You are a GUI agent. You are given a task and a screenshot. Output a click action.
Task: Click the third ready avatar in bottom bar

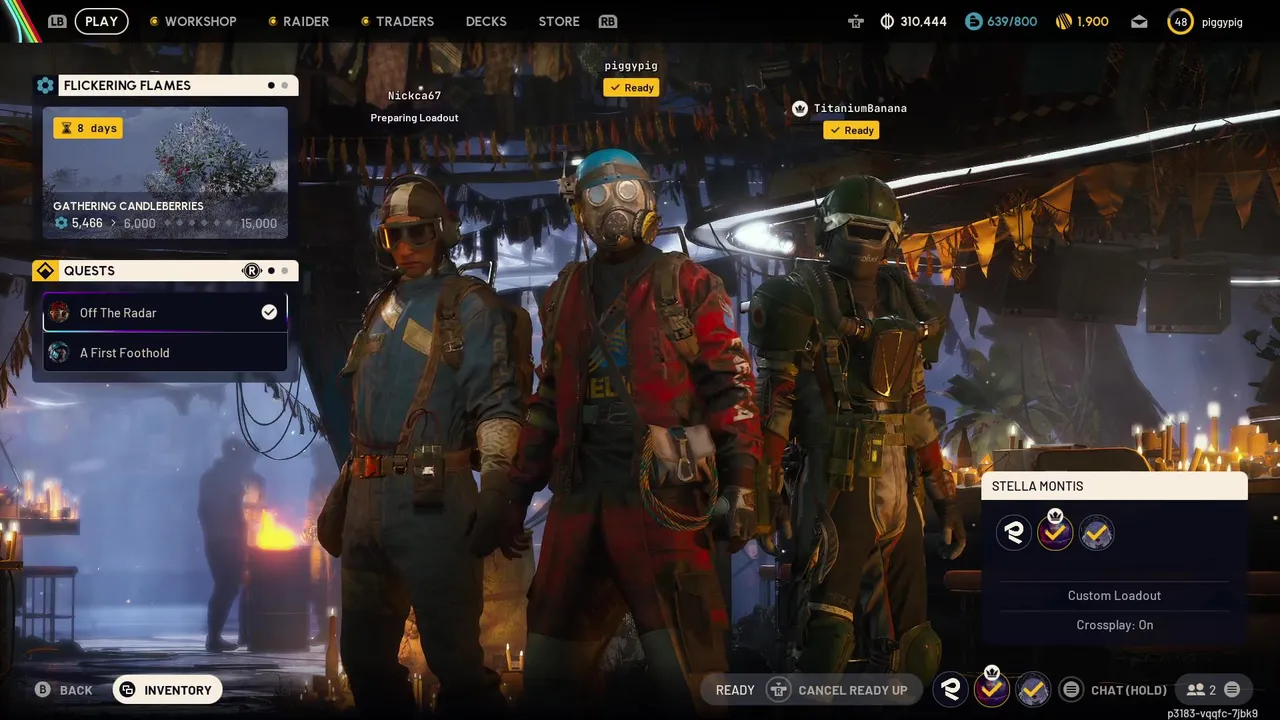(1033, 689)
